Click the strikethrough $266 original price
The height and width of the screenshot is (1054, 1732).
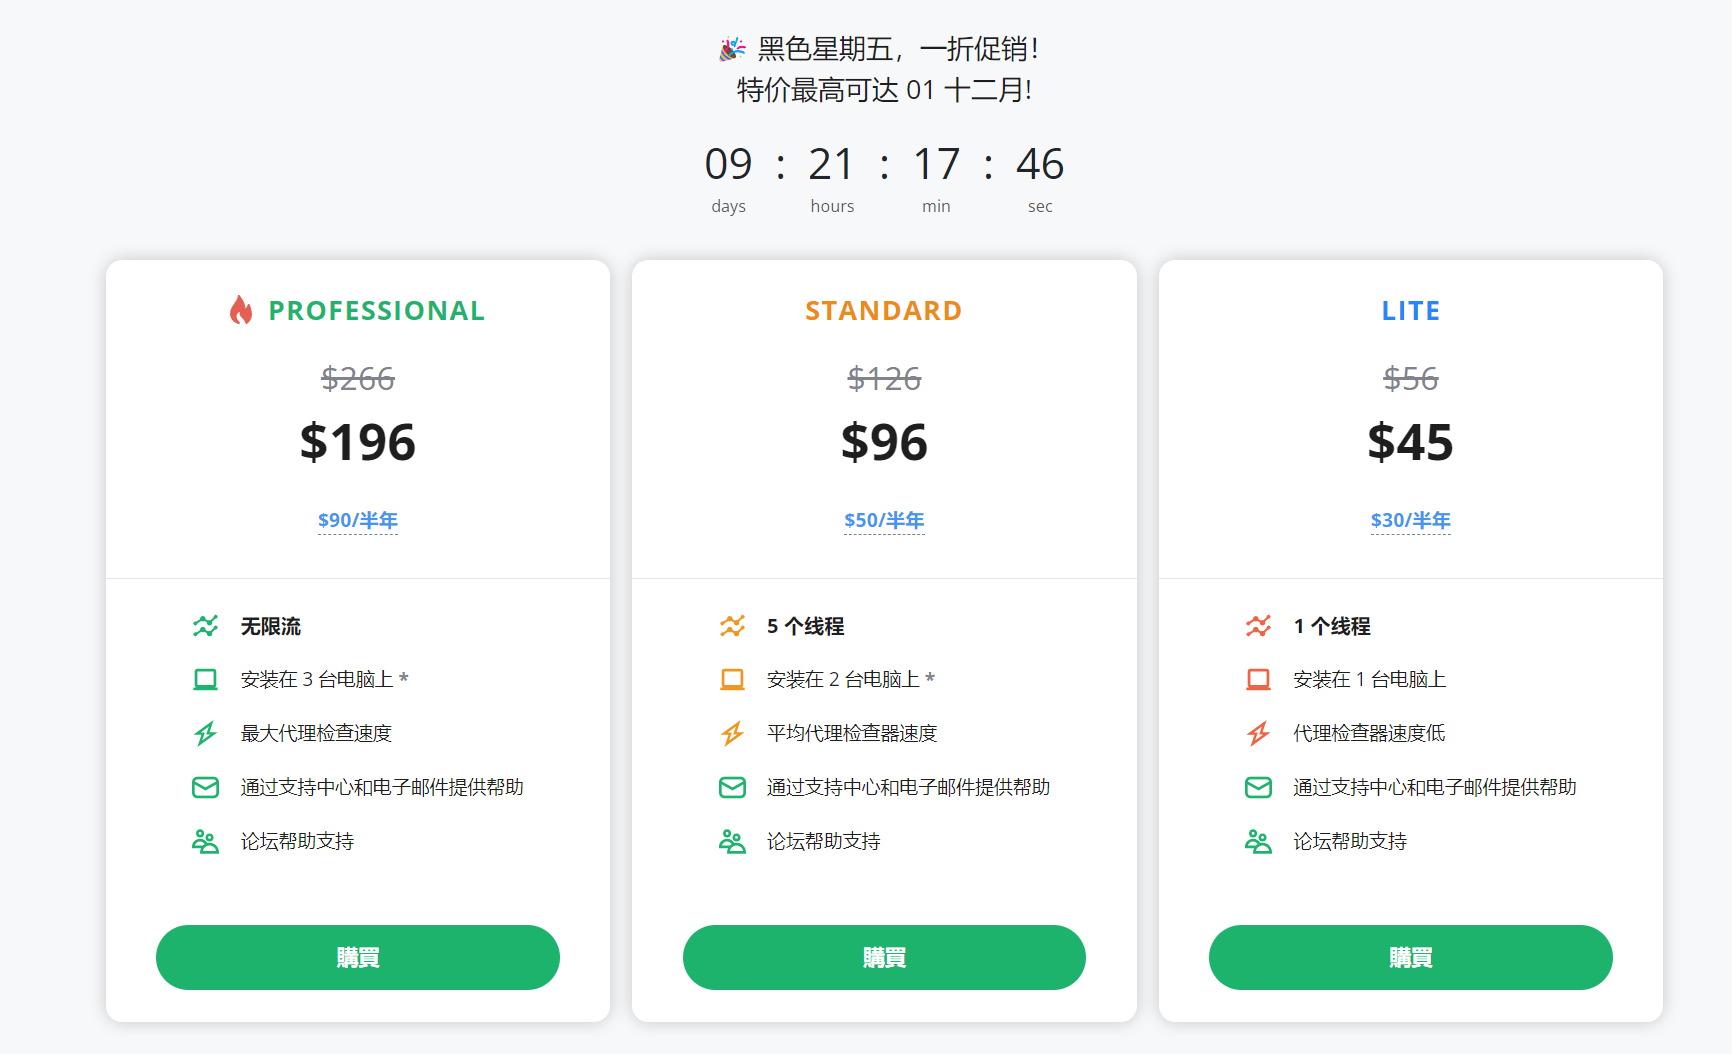click(358, 379)
